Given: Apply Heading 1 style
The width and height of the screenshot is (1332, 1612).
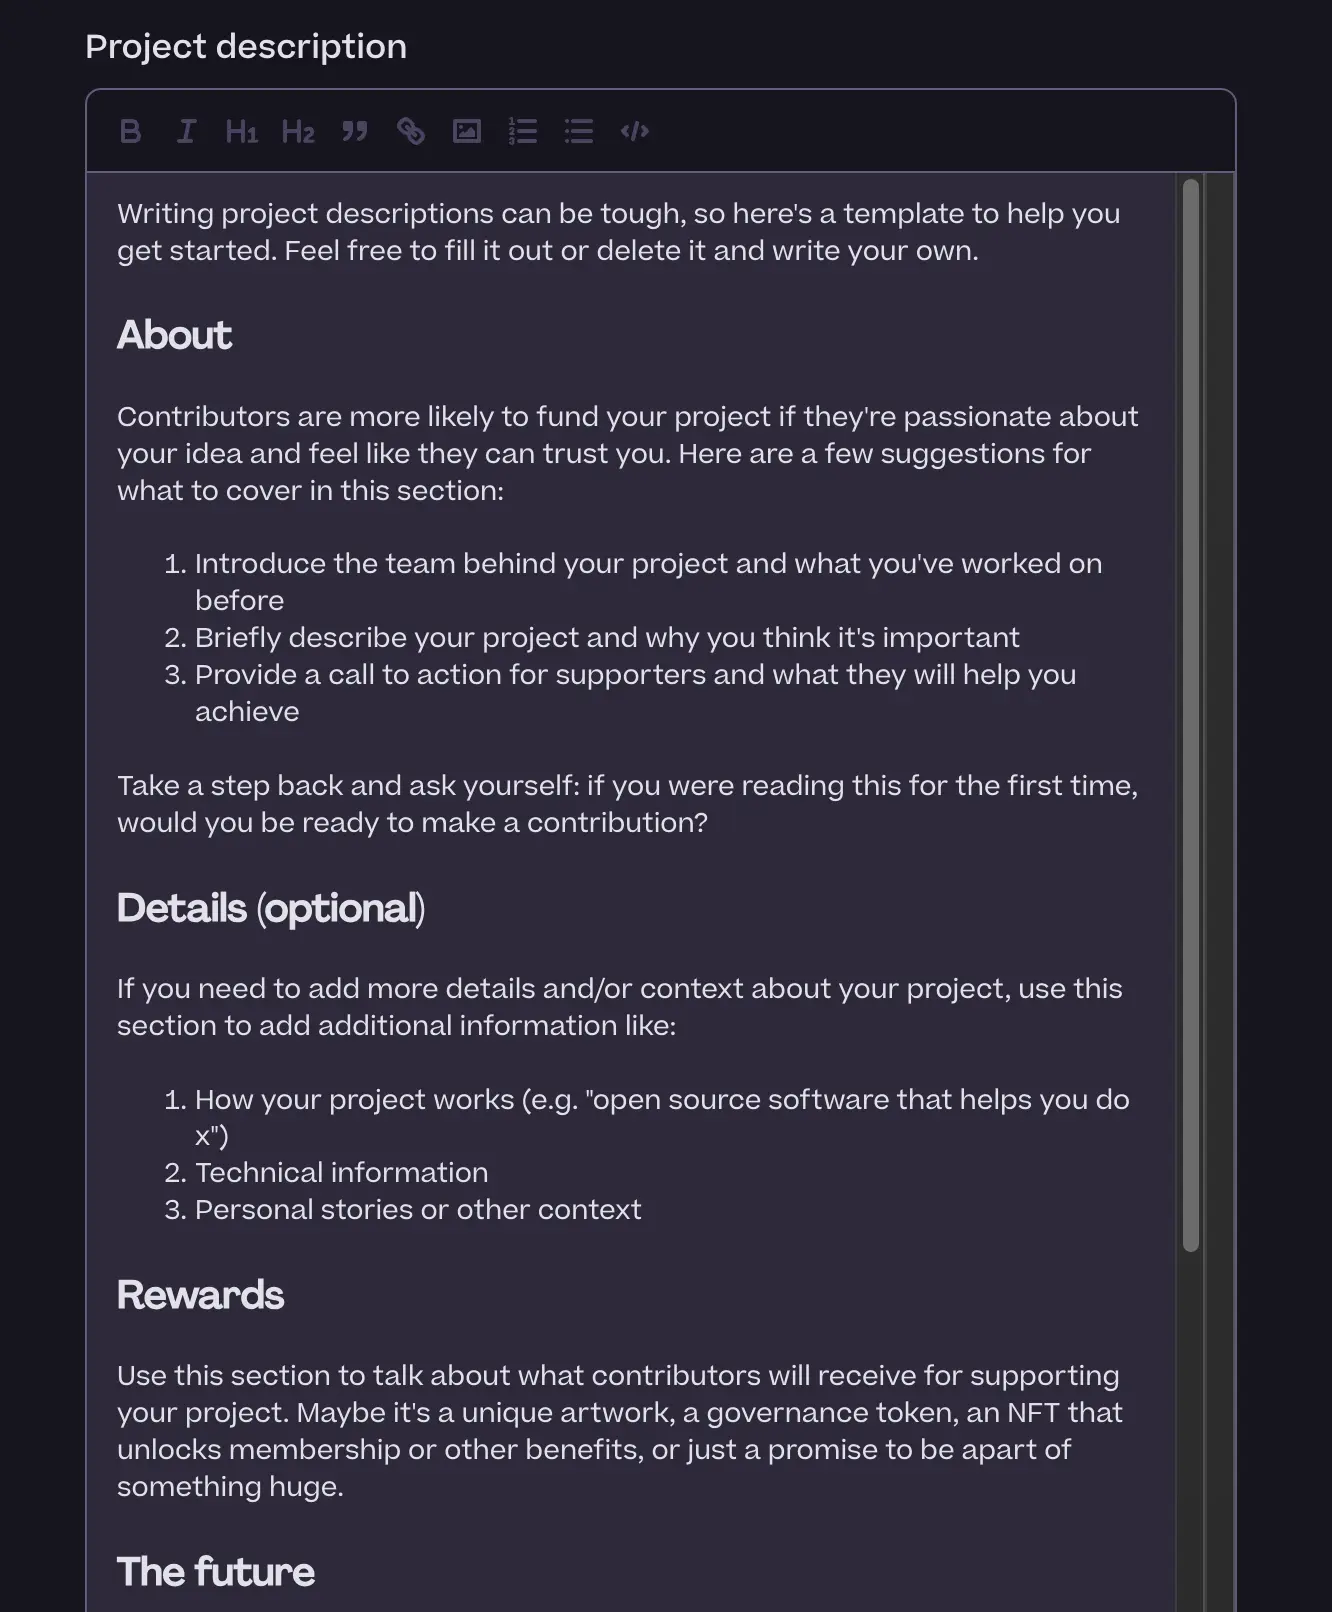Looking at the screenshot, I should pyautogui.click(x=241, y=131).
